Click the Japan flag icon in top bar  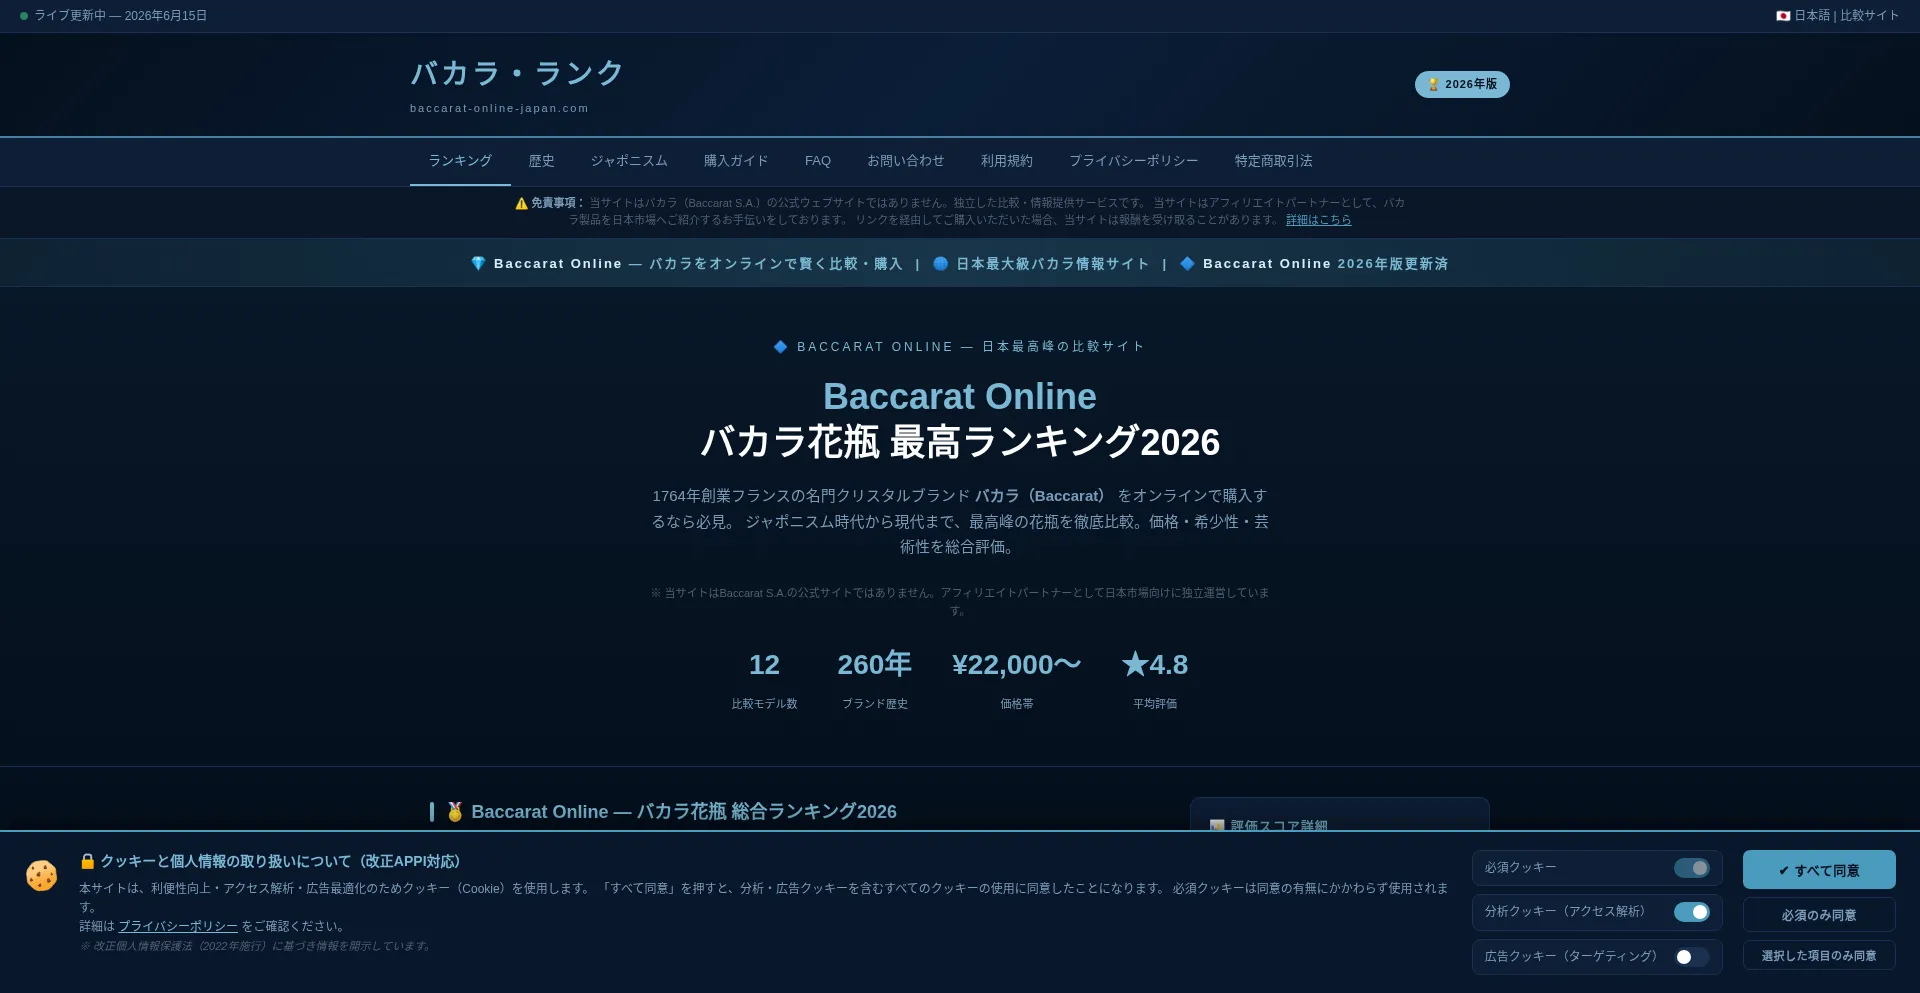coord(1783,16)
